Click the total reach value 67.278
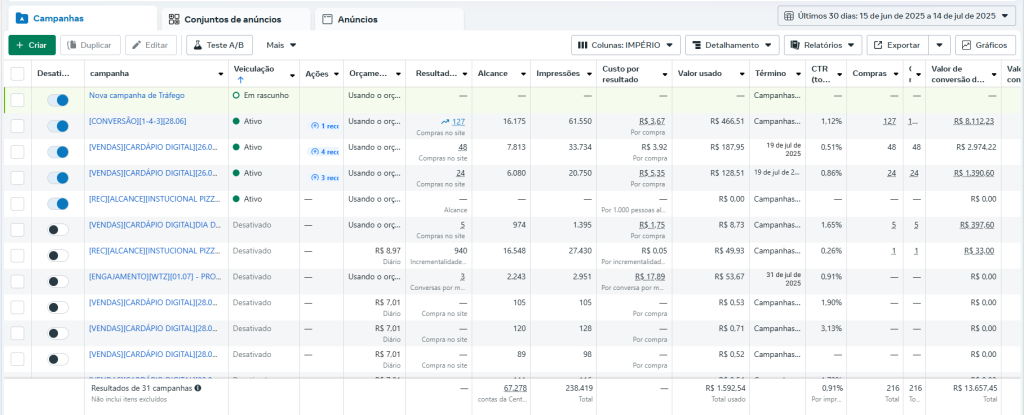The image size is (1024, 415). tap(515, 388)
